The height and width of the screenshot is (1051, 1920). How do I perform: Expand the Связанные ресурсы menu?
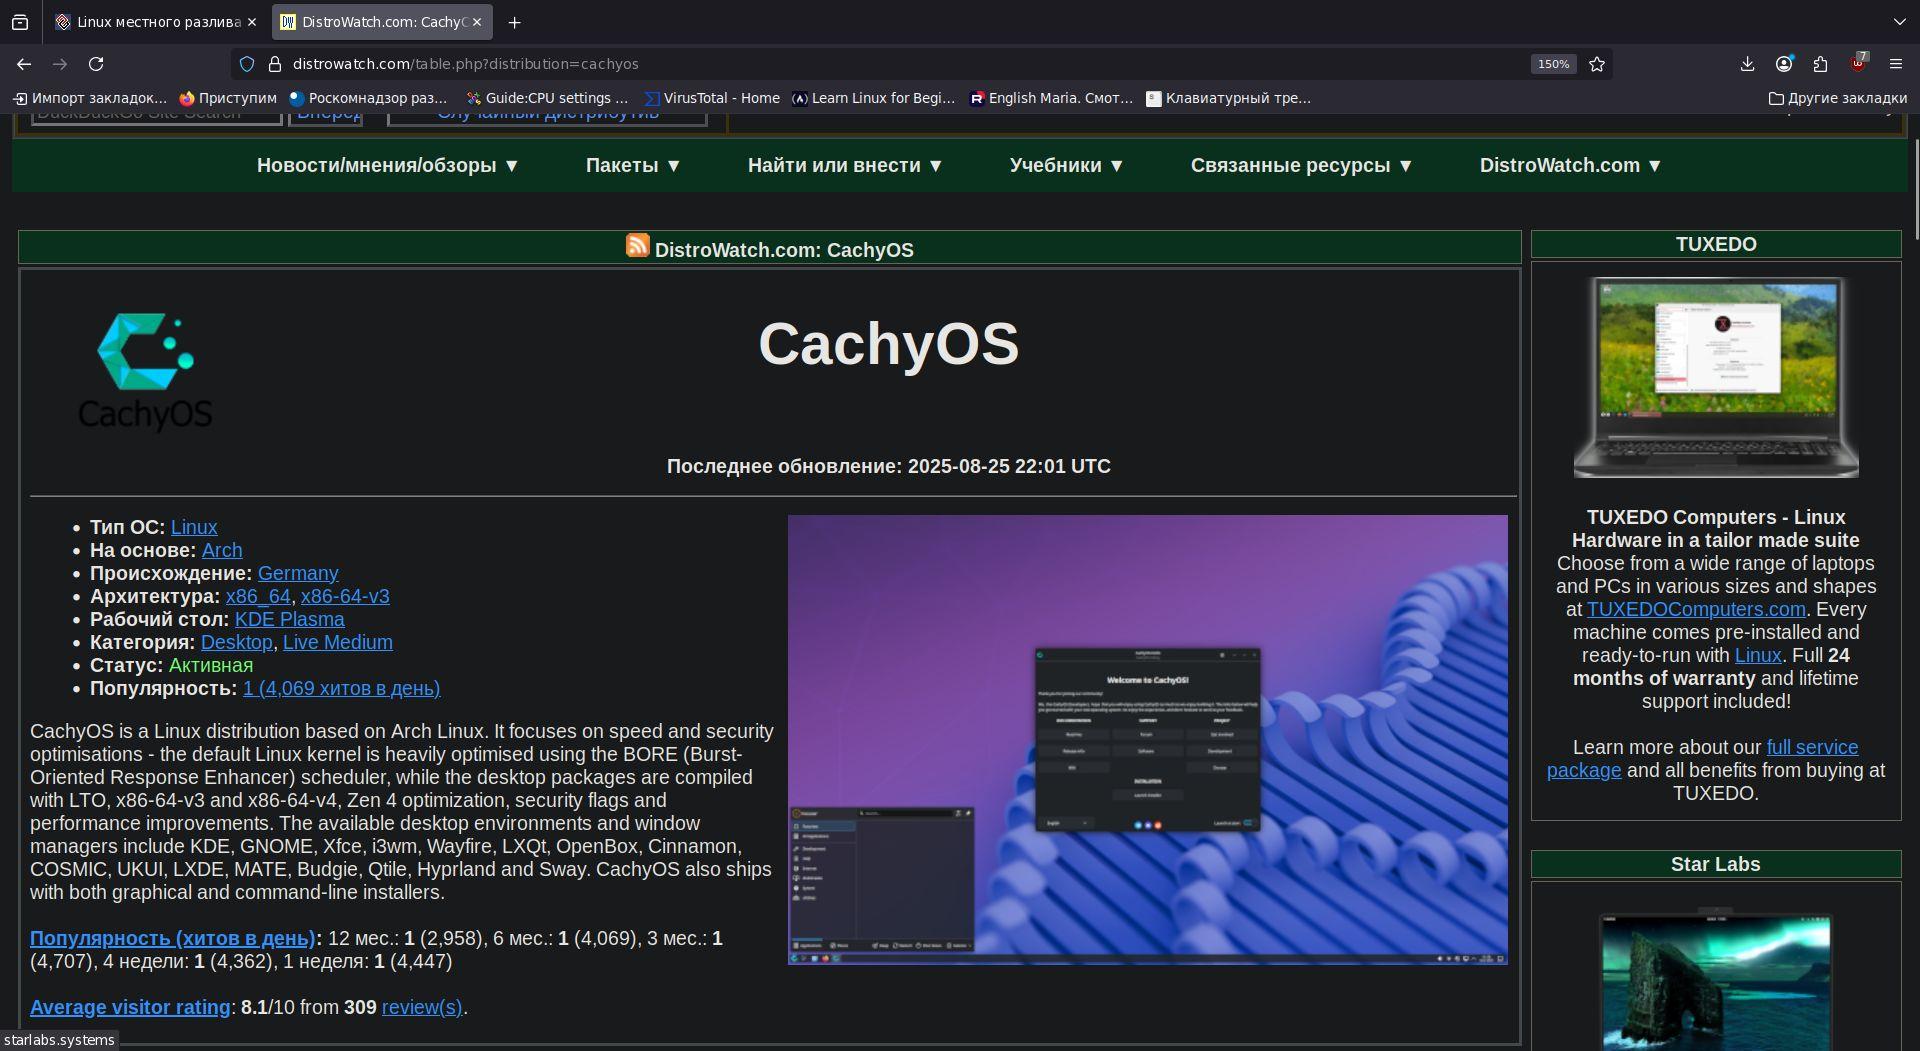click(1302, 166)
